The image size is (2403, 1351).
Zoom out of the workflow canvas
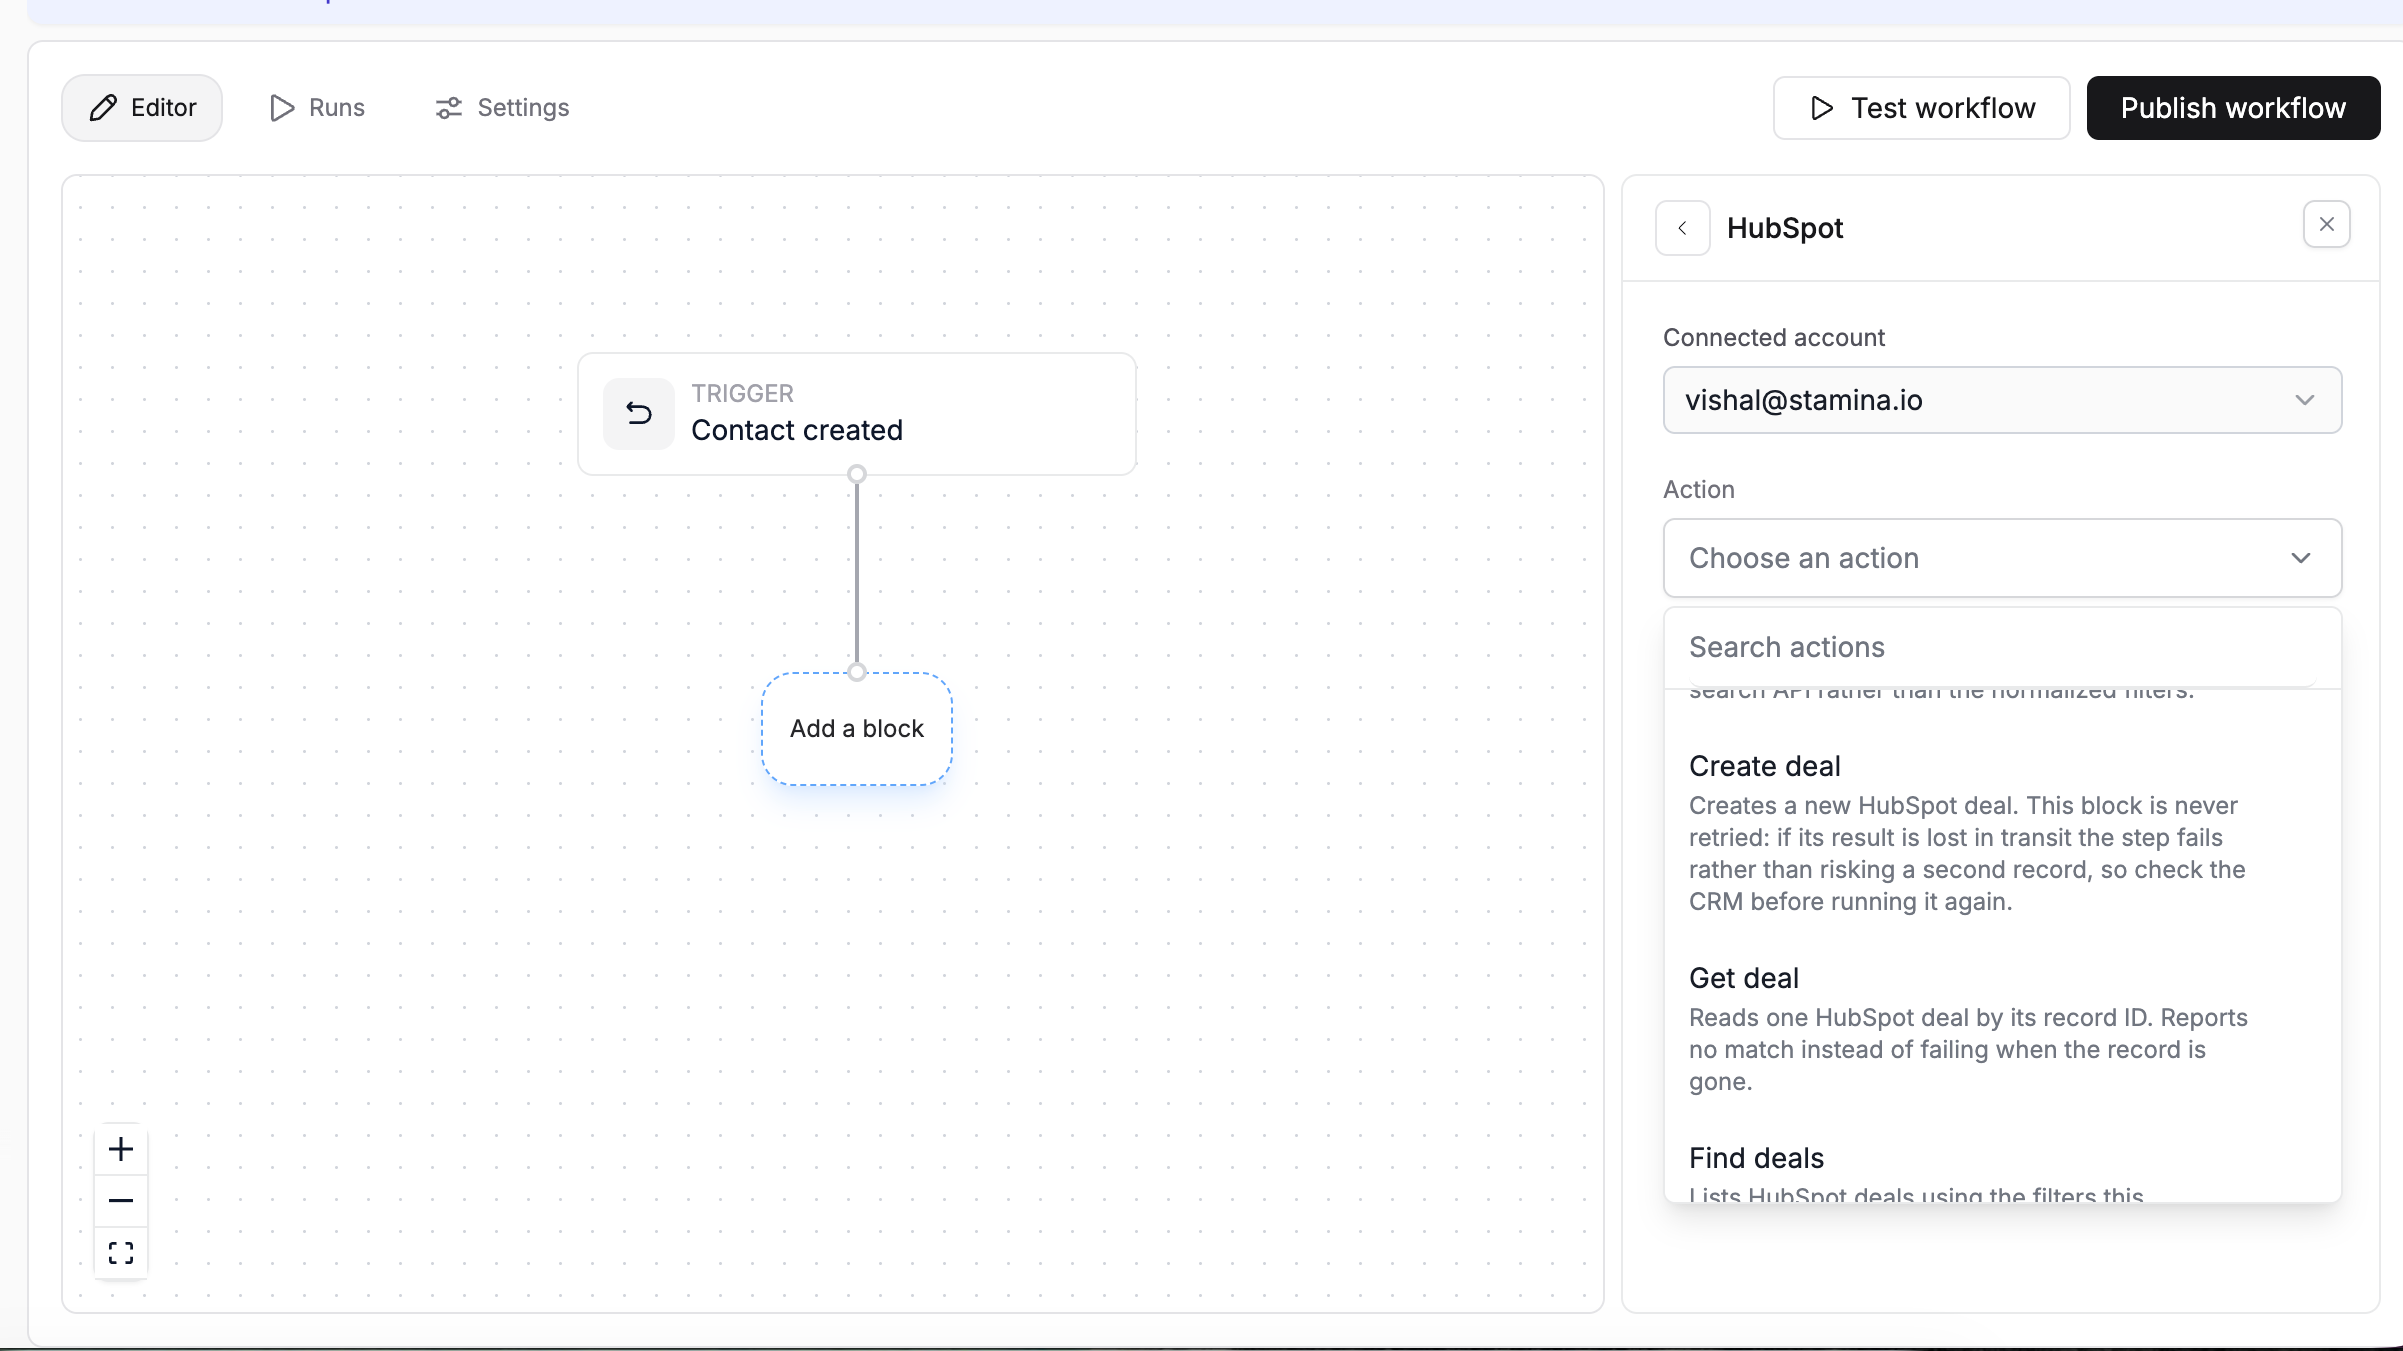(121, 1200)
